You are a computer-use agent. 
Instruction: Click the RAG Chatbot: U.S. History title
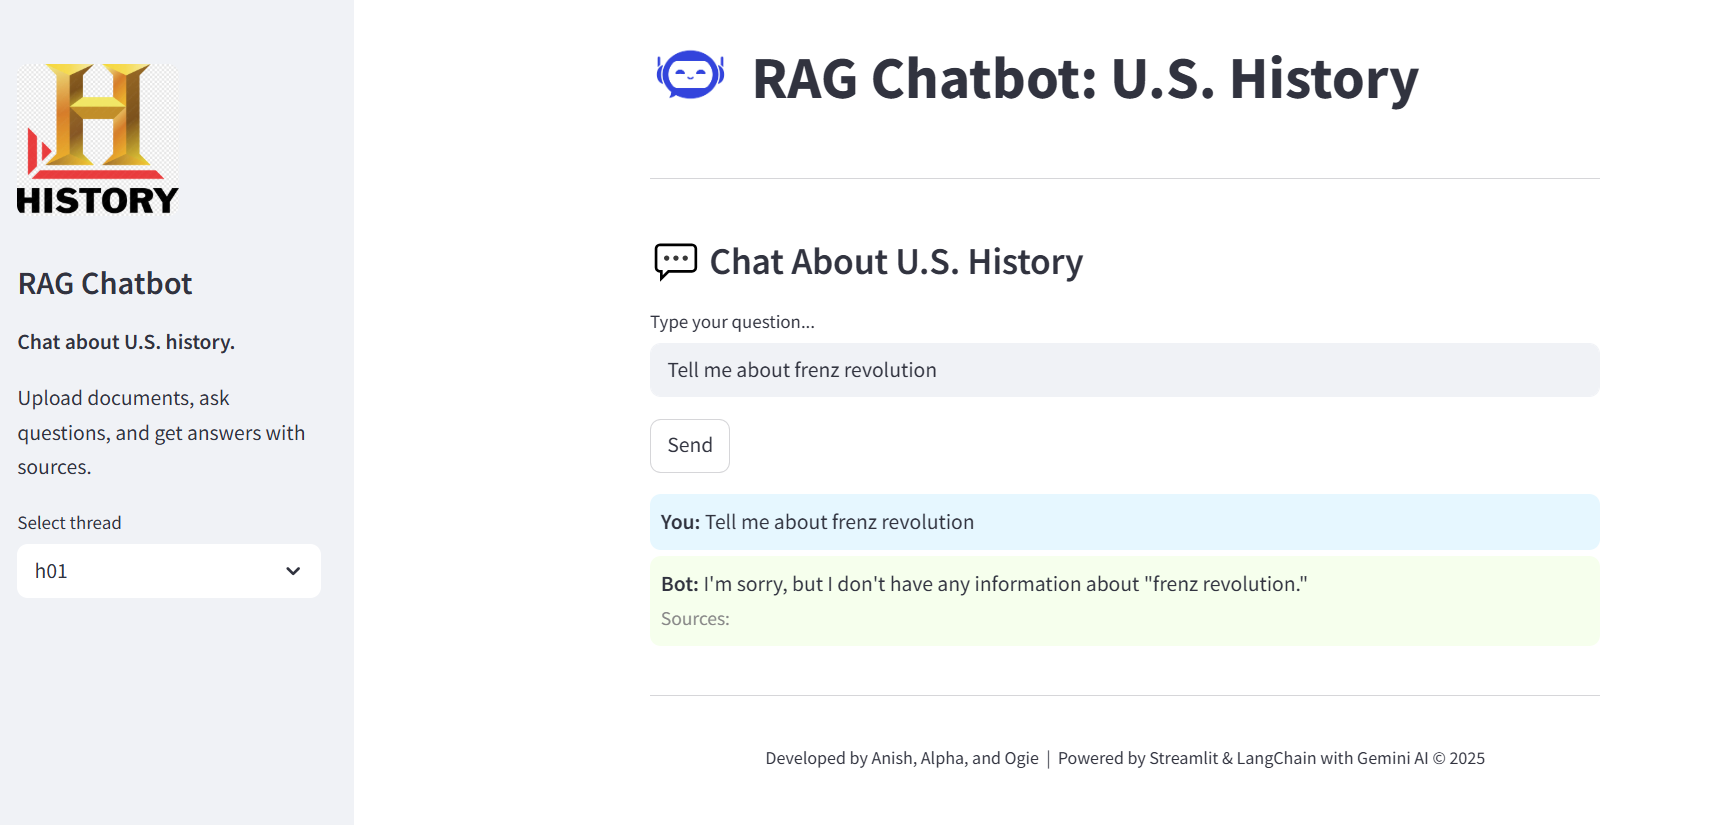pos(1084,79)
